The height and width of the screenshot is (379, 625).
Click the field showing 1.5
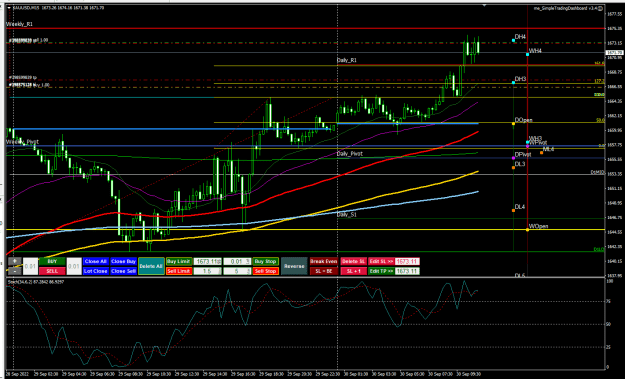point(208,271)
